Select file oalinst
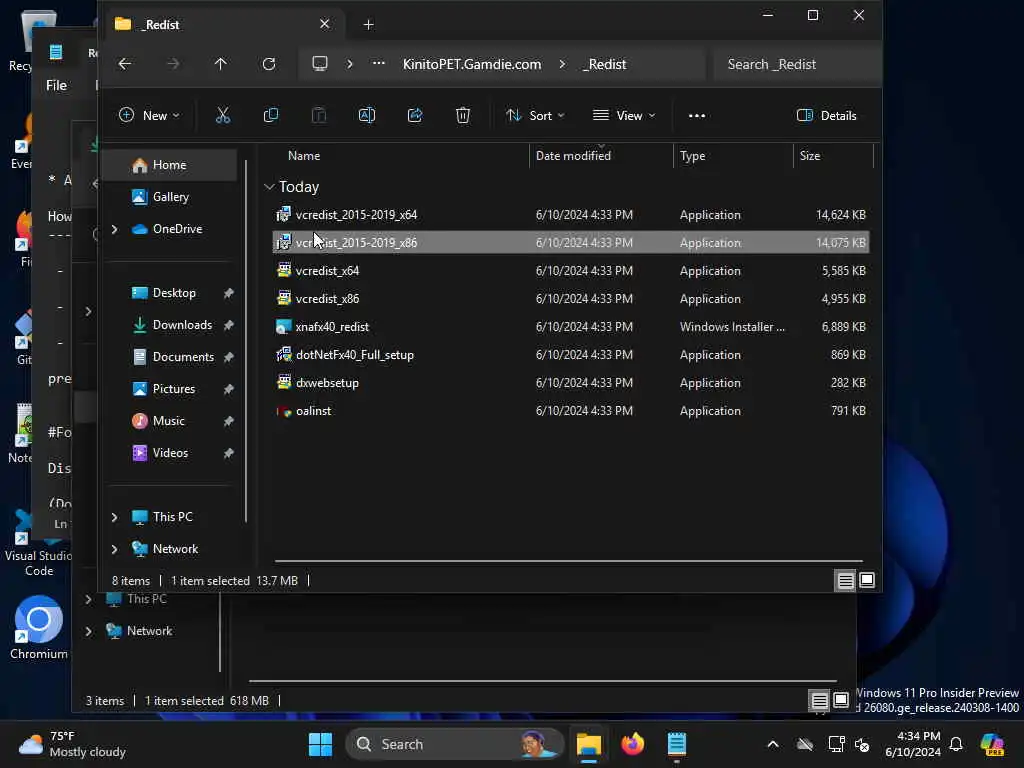Screen dimensions: 1024x768 570,411
